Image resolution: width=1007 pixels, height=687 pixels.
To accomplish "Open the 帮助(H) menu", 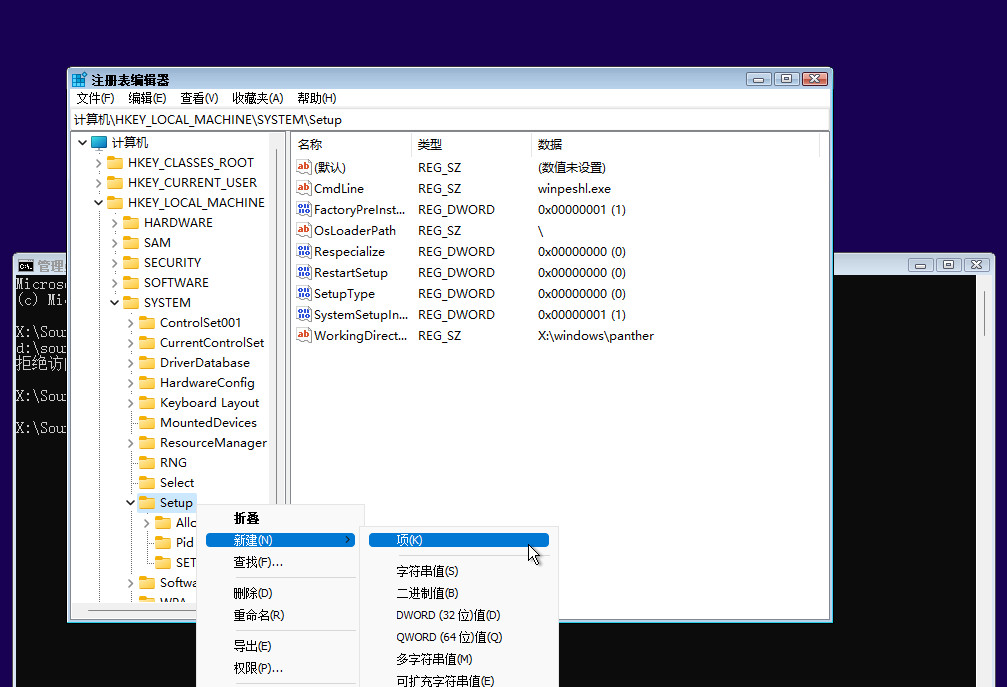I will (317, 98).
